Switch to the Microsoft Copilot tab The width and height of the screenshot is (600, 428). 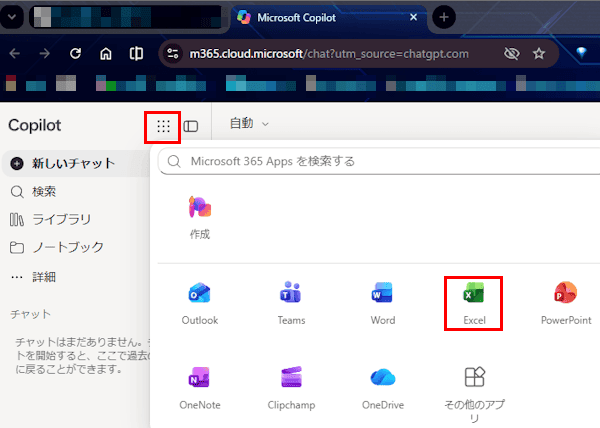329,18
